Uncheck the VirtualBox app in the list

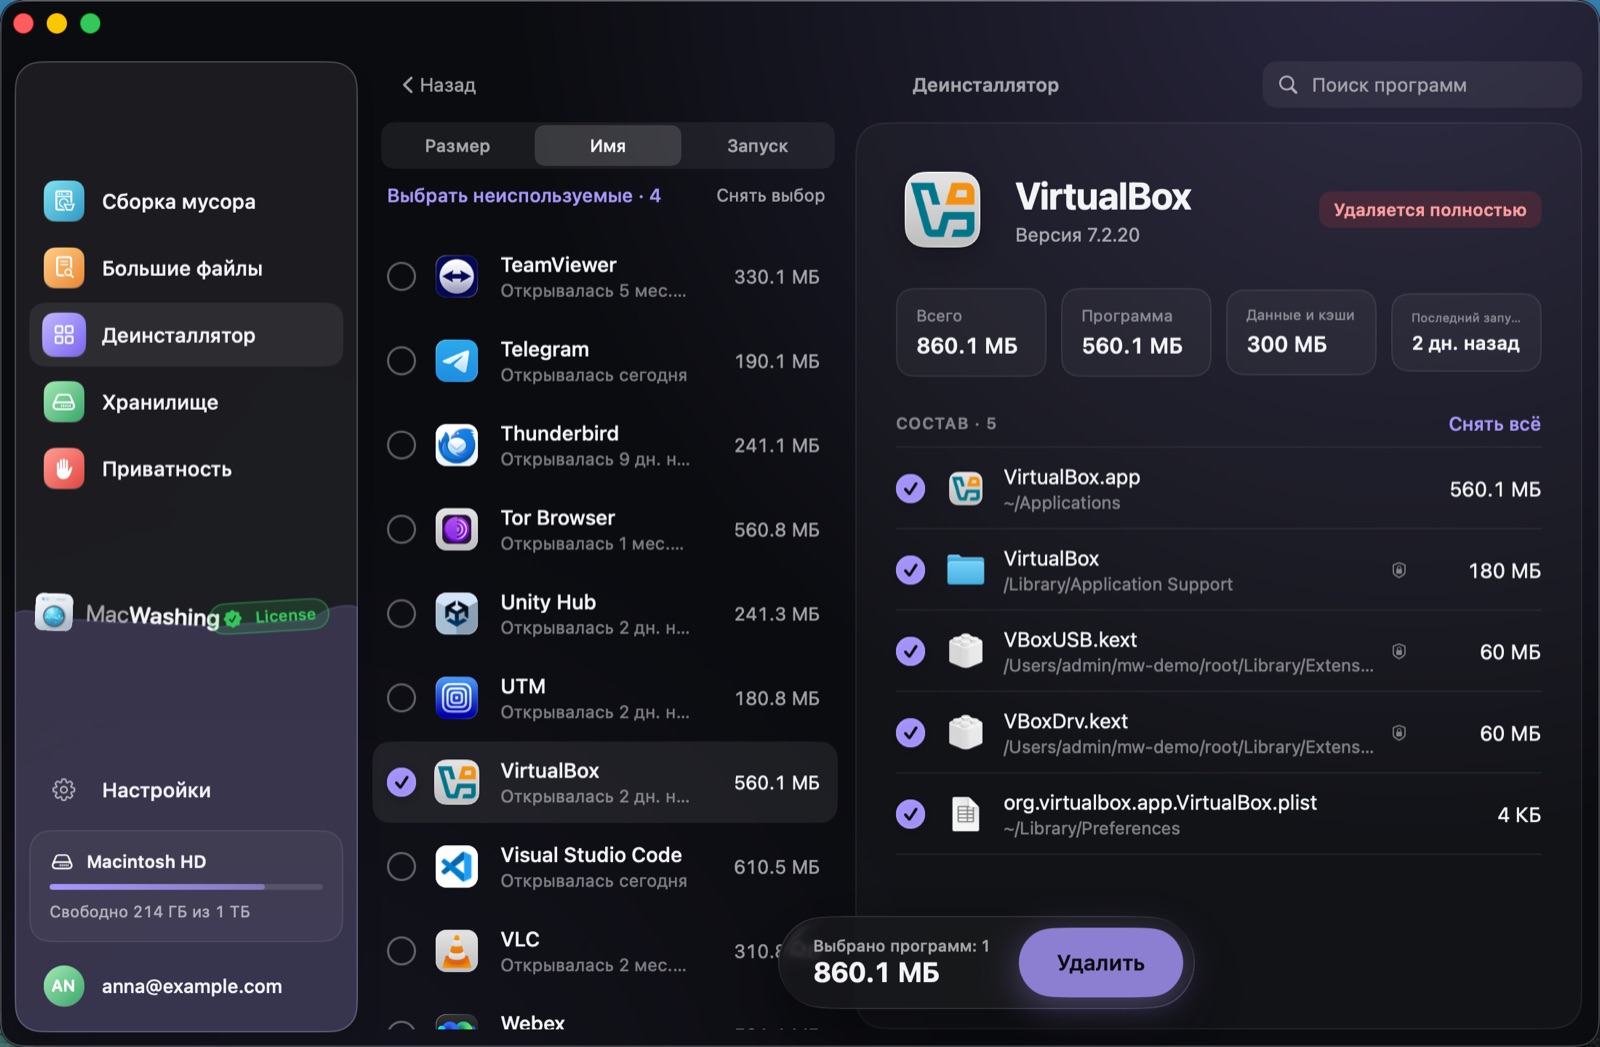[401, 782]
